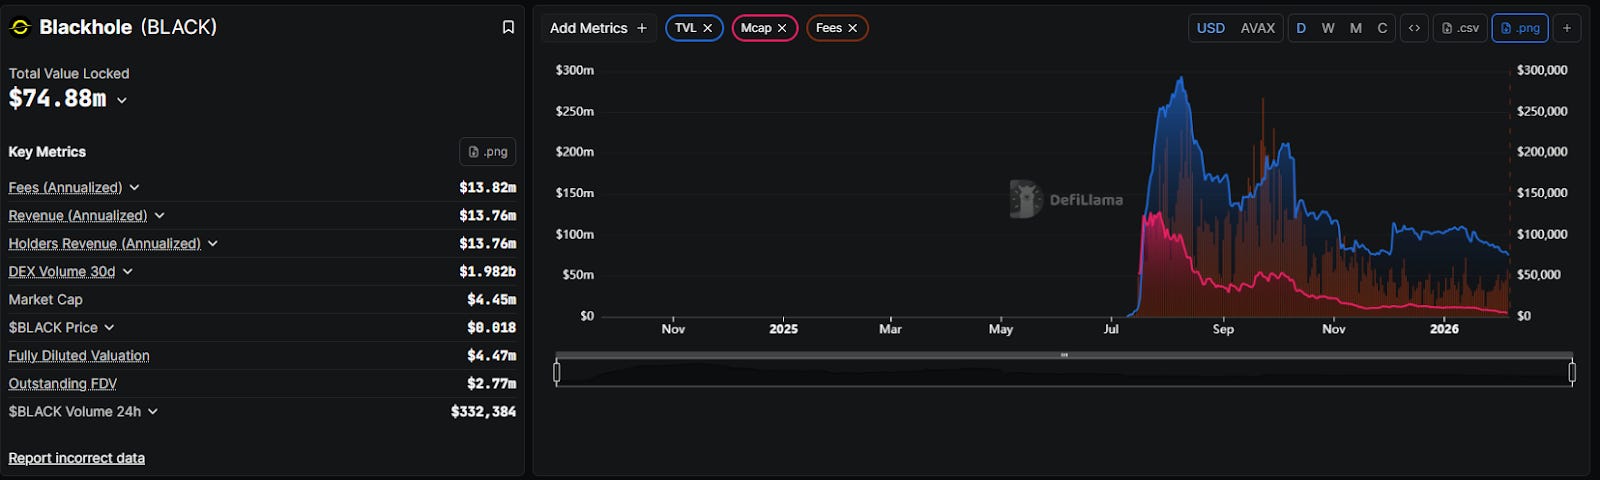This screenshot has width=1600, height=480.
Task: Click Outstanding FDV label
Action: pyautogui.click(x=62, y=384)
